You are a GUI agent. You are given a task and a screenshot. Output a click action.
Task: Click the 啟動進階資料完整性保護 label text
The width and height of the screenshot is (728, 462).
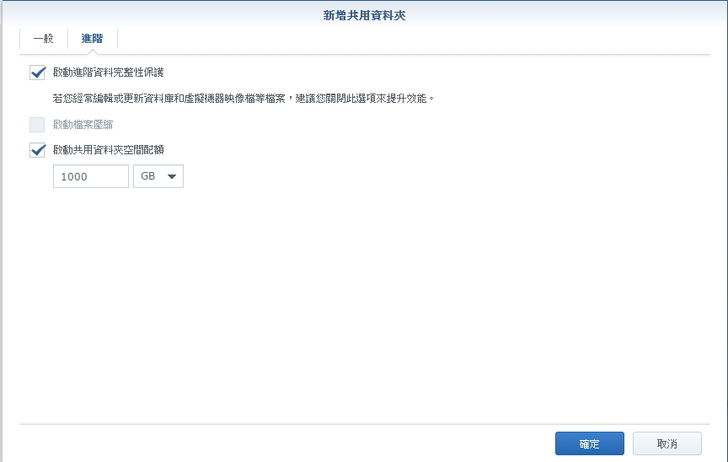108,72
